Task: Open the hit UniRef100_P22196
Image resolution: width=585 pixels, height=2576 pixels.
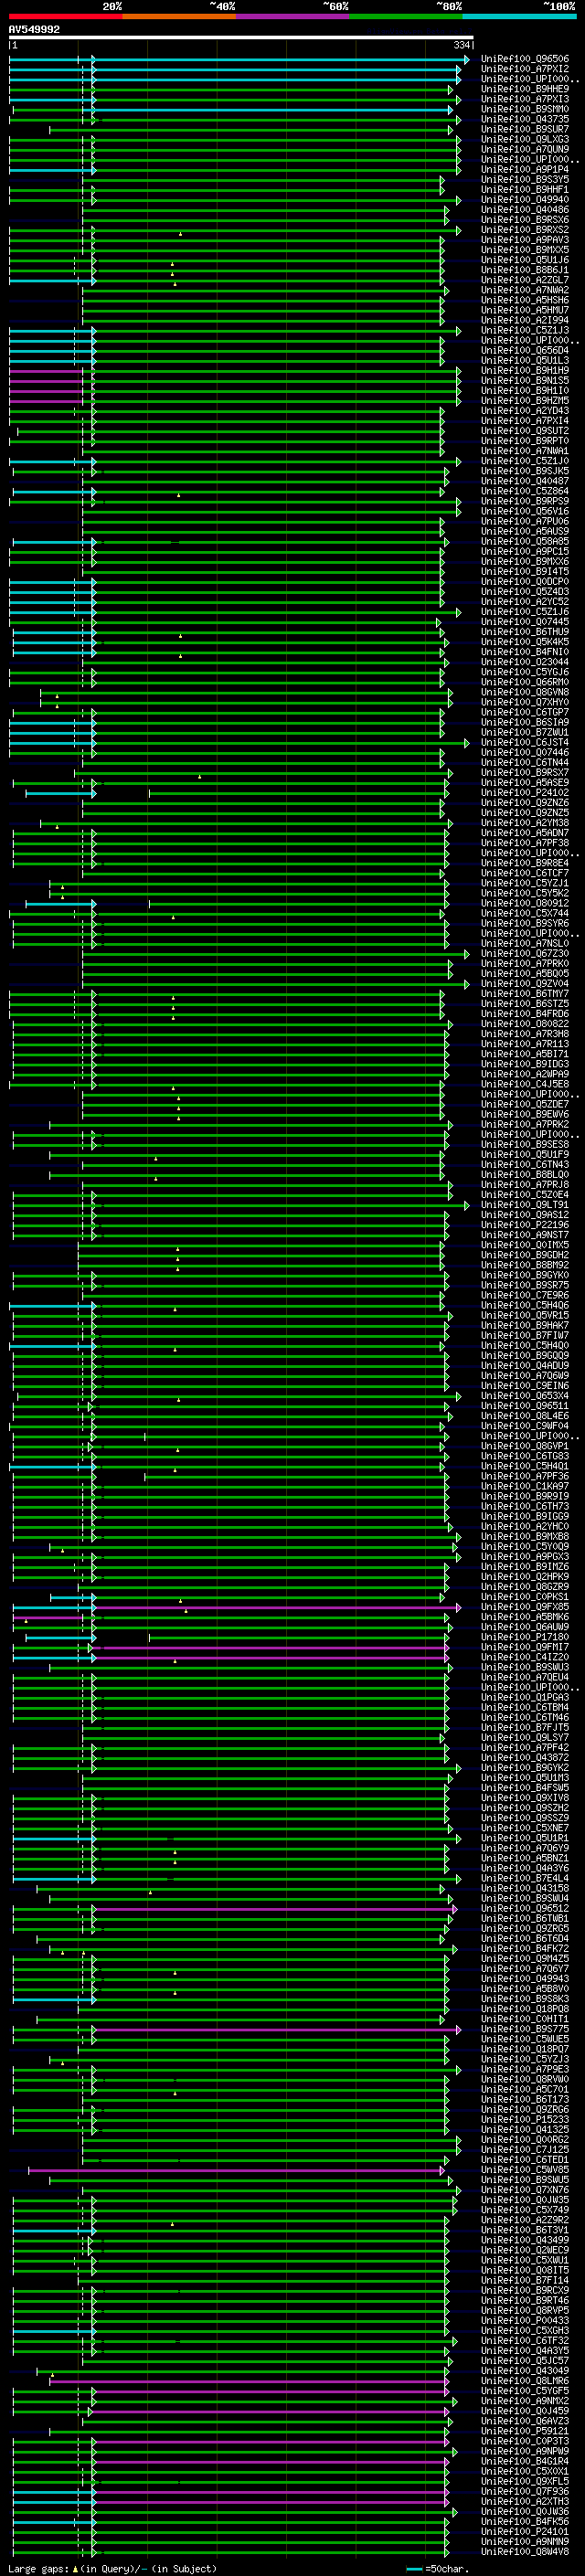Action: pos(525,1225)
